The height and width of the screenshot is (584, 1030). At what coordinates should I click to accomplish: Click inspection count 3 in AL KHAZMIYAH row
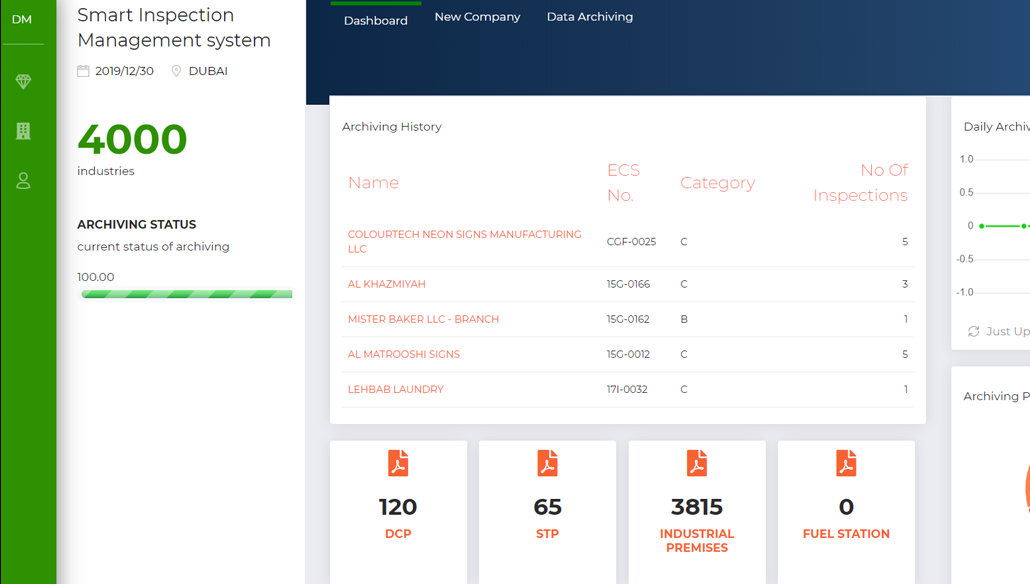tap(905, 284)
